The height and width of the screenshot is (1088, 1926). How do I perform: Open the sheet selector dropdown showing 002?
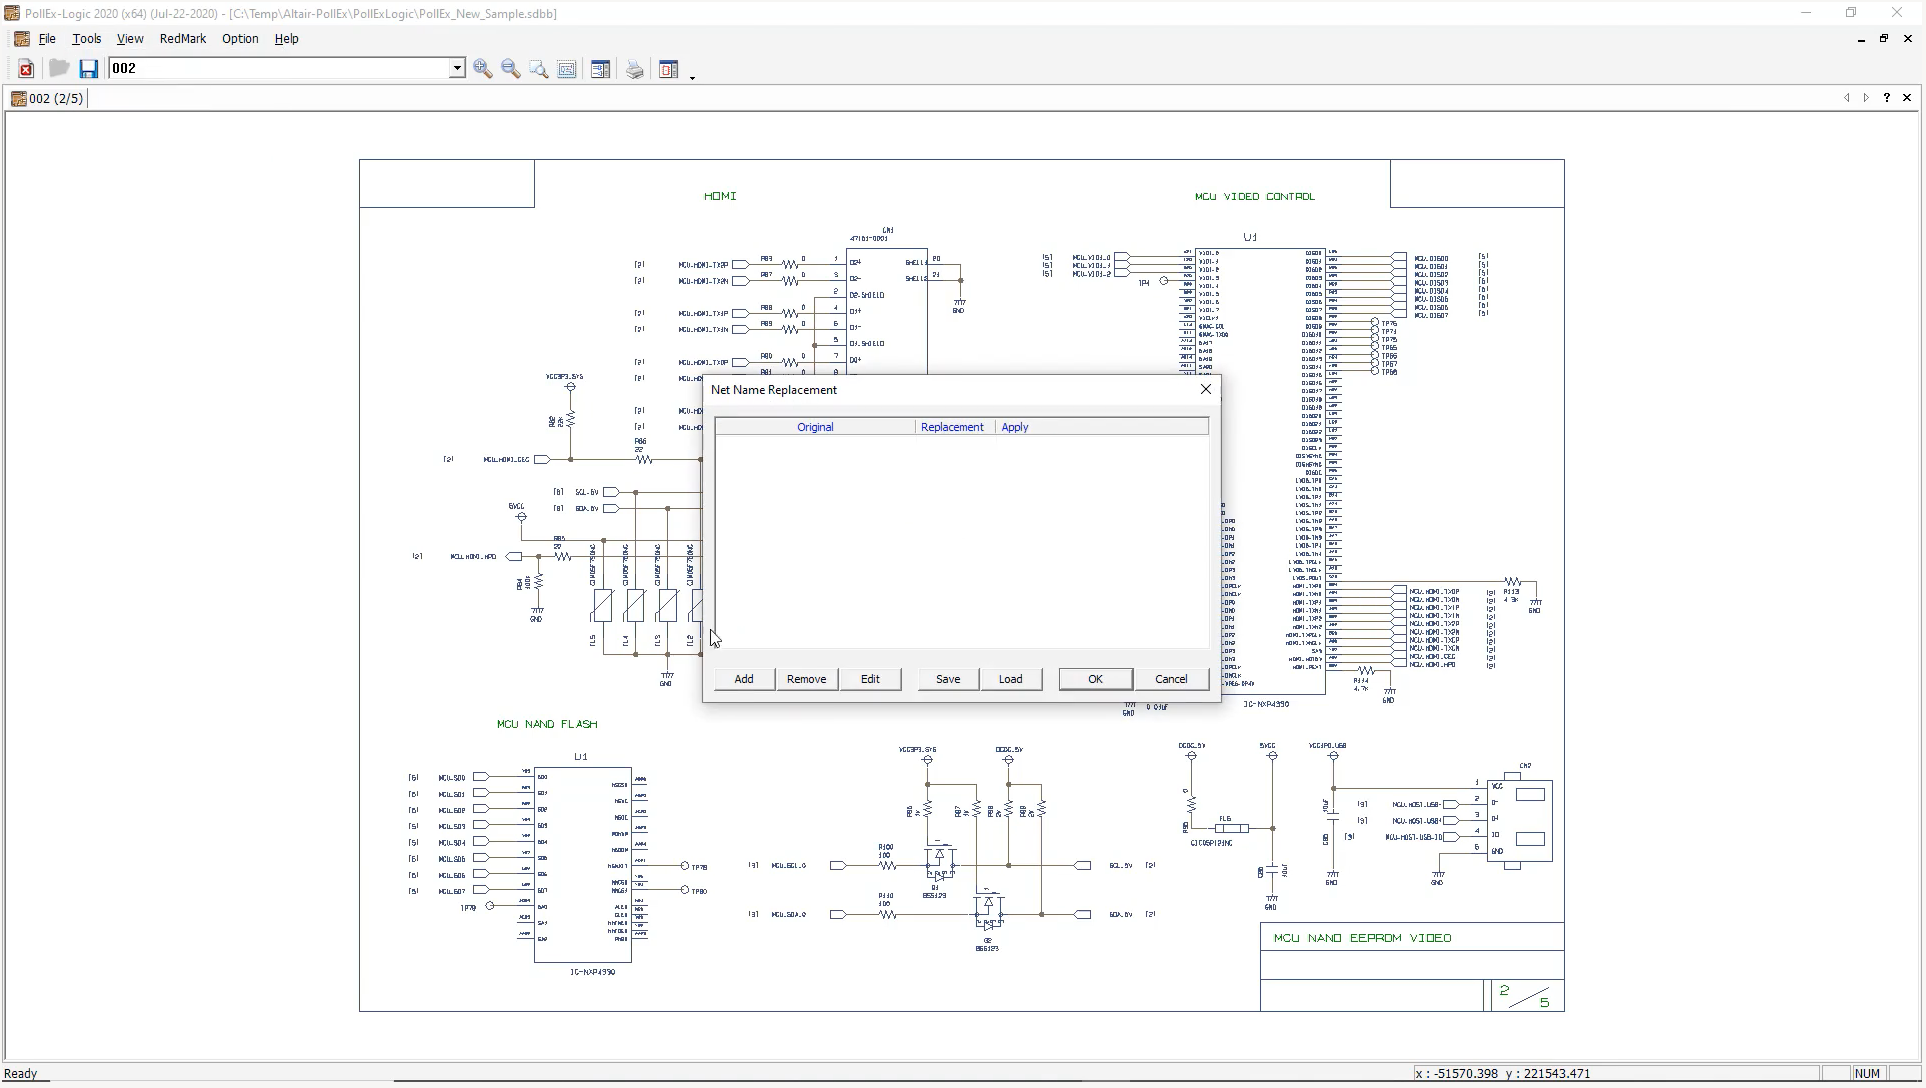click(x=457, y=69)
